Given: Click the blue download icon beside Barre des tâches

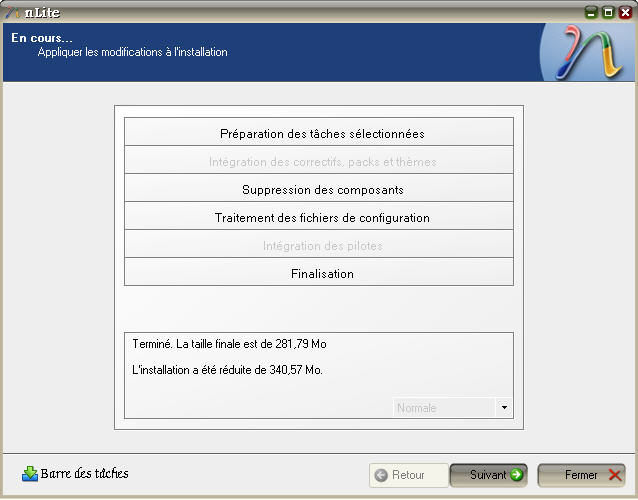Looking at the screenshot, I should (30, 474).
